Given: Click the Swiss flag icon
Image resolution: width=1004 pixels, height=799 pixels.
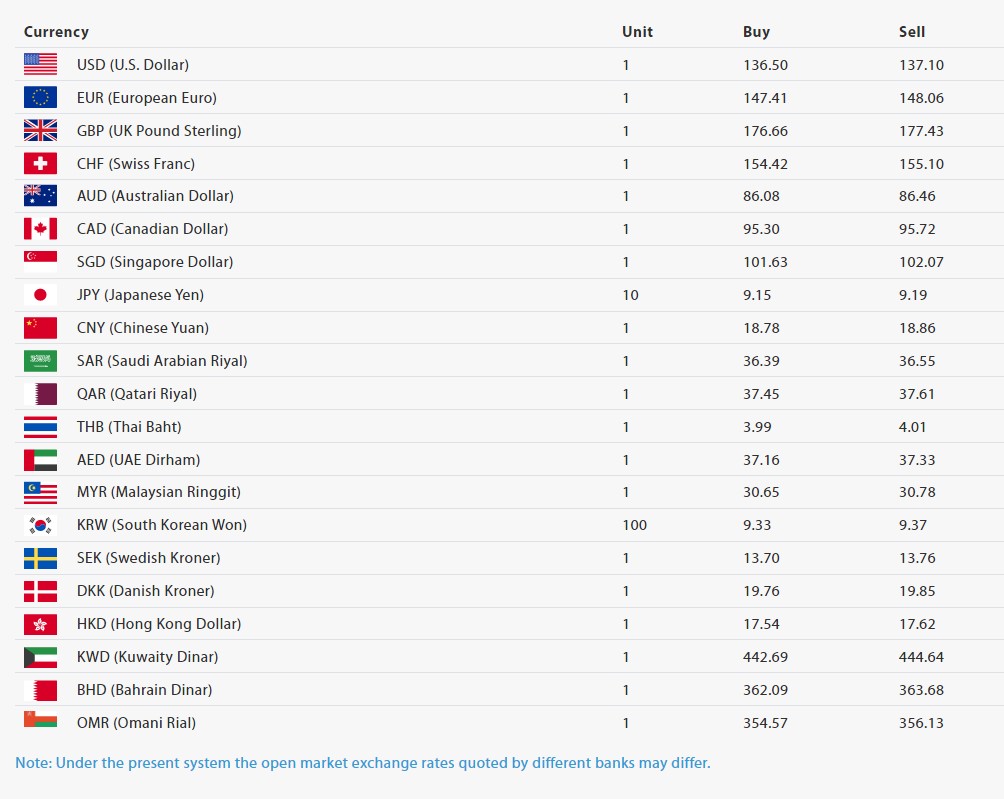Looking at the screenshot, I should (x=40, y=163).
